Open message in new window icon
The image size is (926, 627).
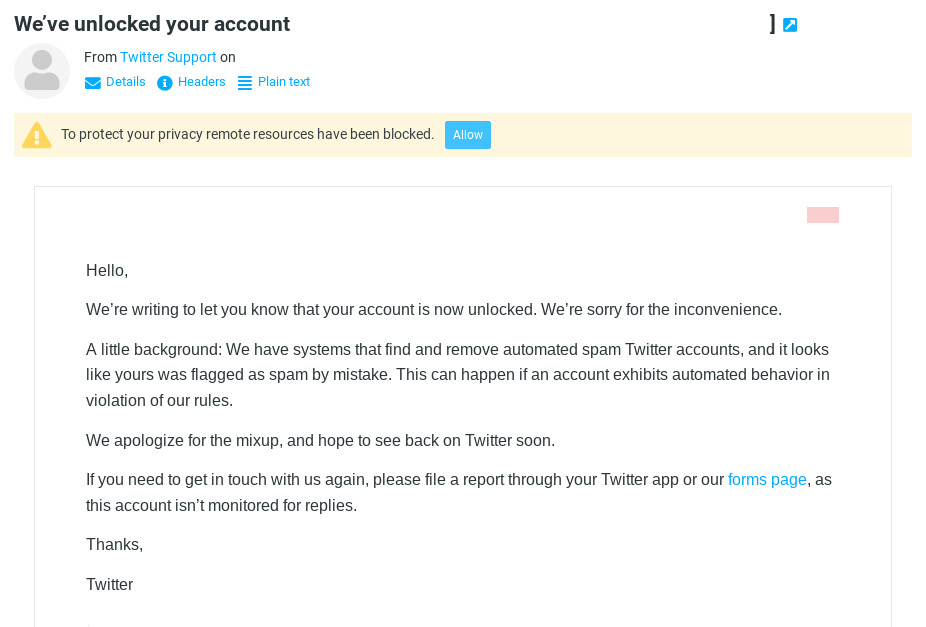790,25
